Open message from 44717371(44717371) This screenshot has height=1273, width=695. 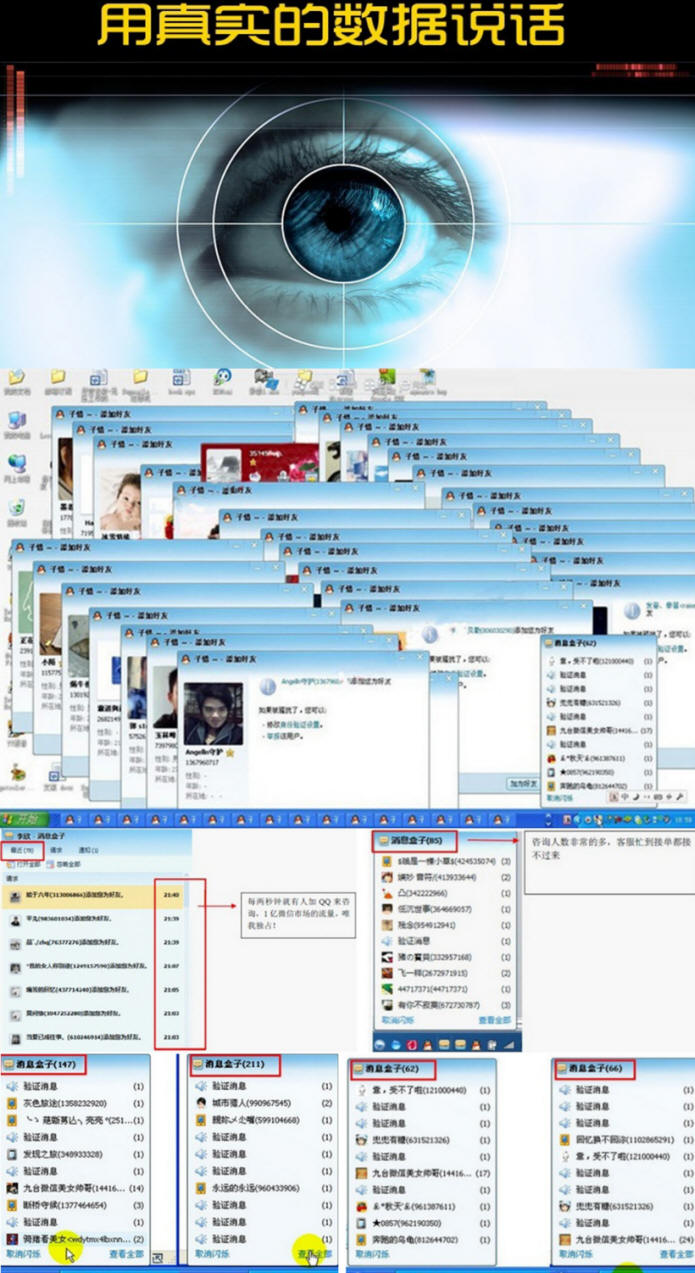coord(447,989)
